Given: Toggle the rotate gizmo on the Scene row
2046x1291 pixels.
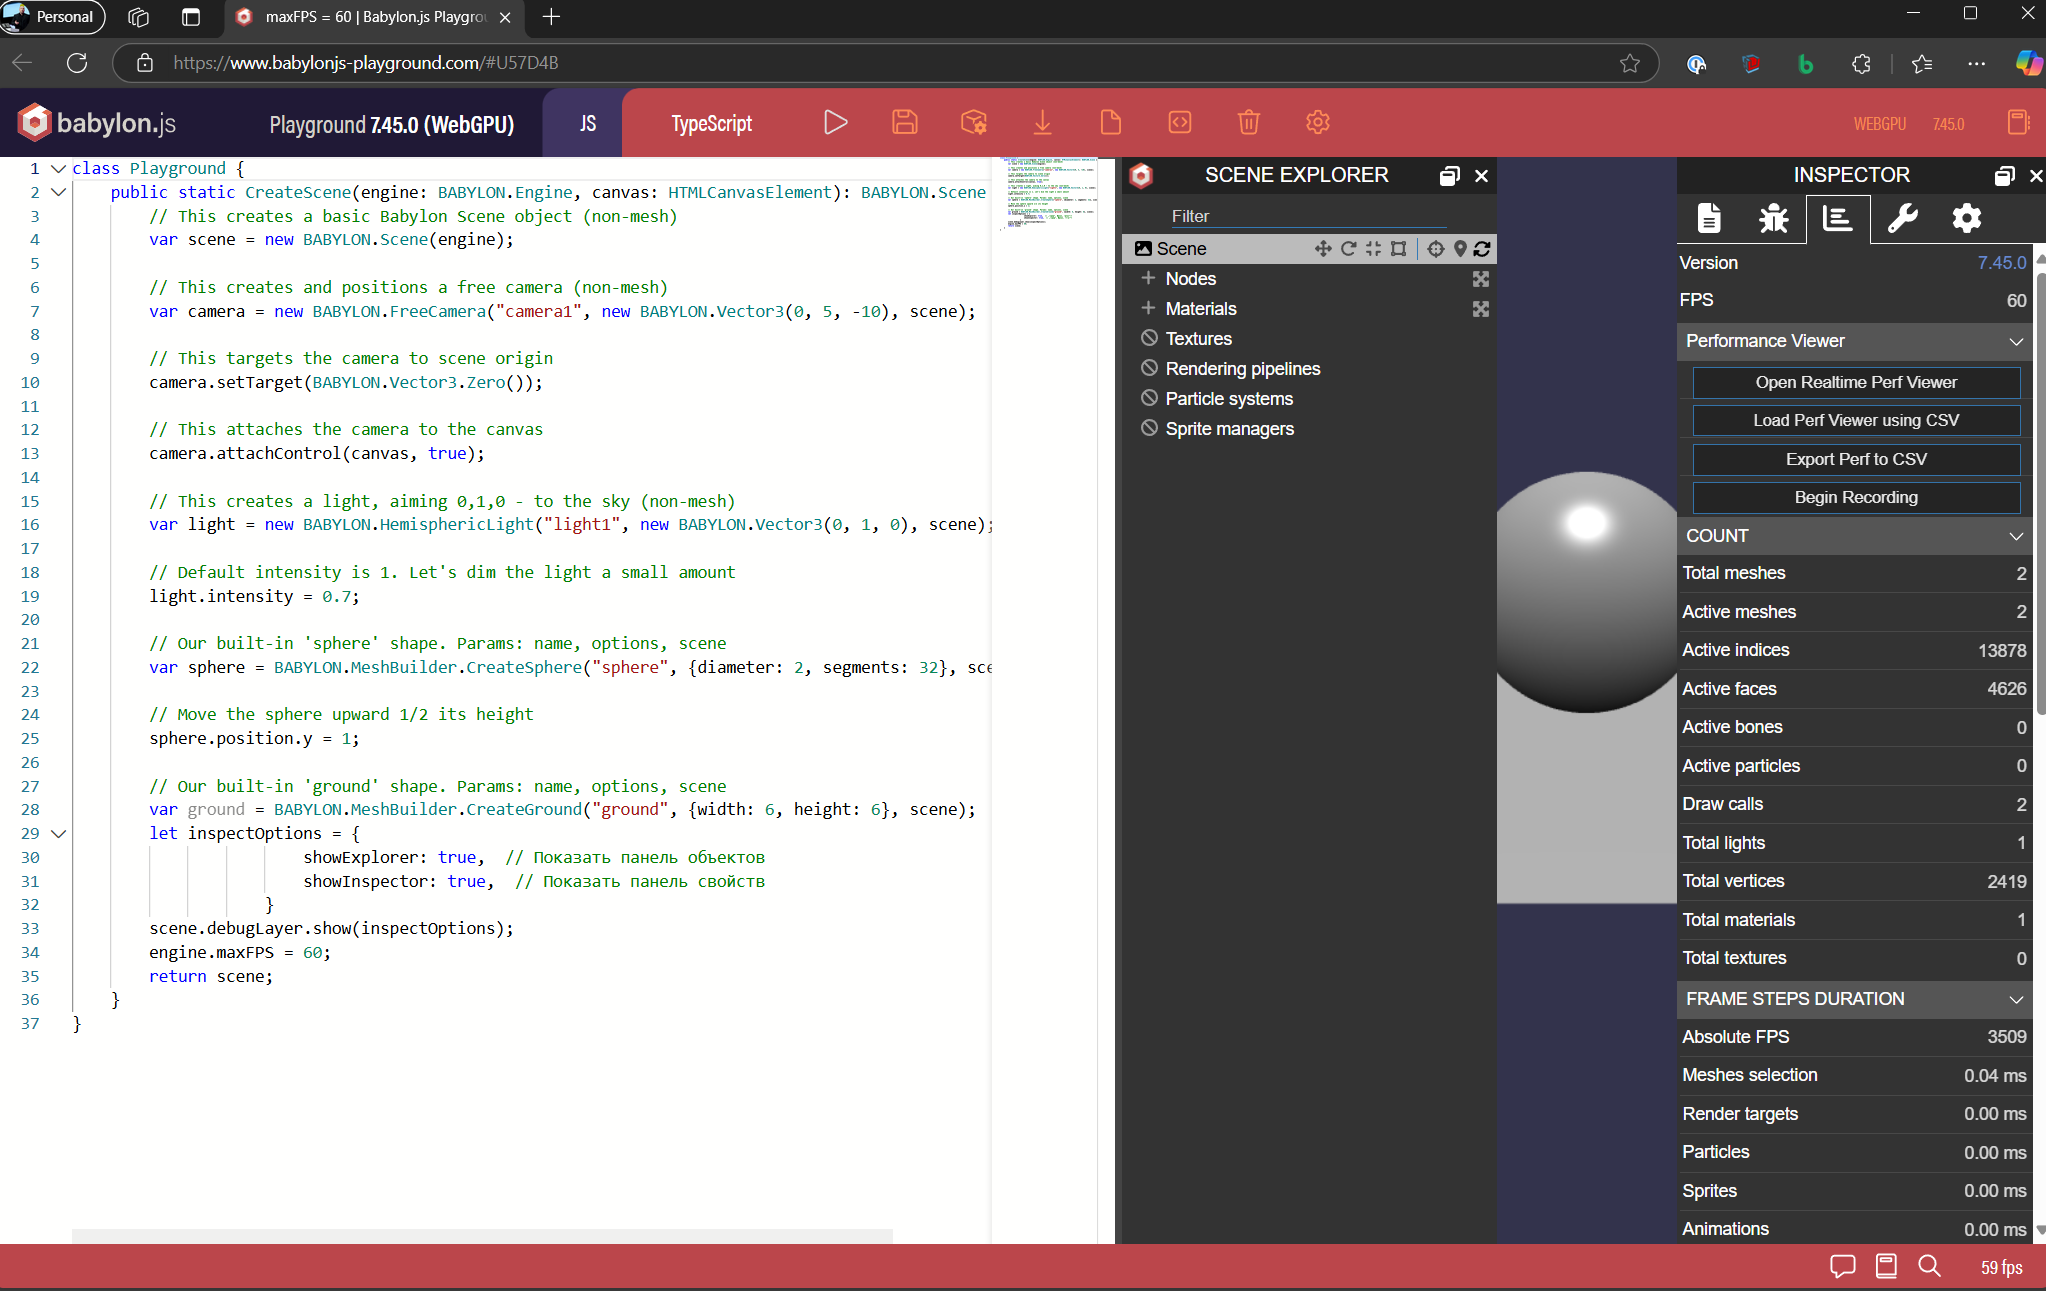Looking at the screenshot, I should pyautogui.click(x=1348, y=249).
